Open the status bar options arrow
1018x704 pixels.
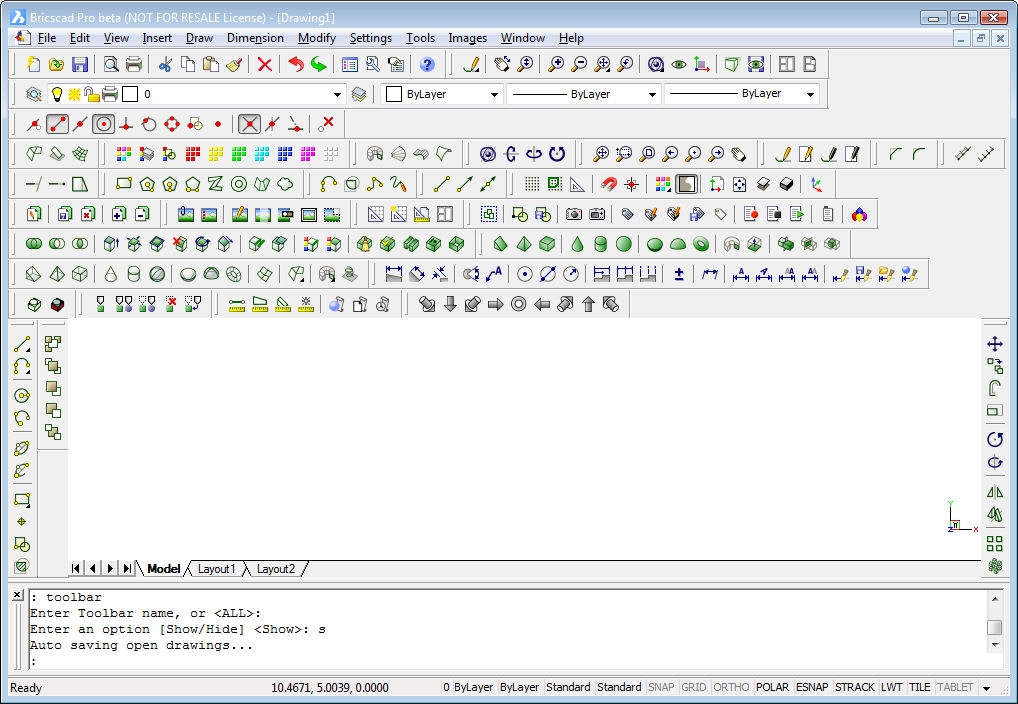pos(987,688)
